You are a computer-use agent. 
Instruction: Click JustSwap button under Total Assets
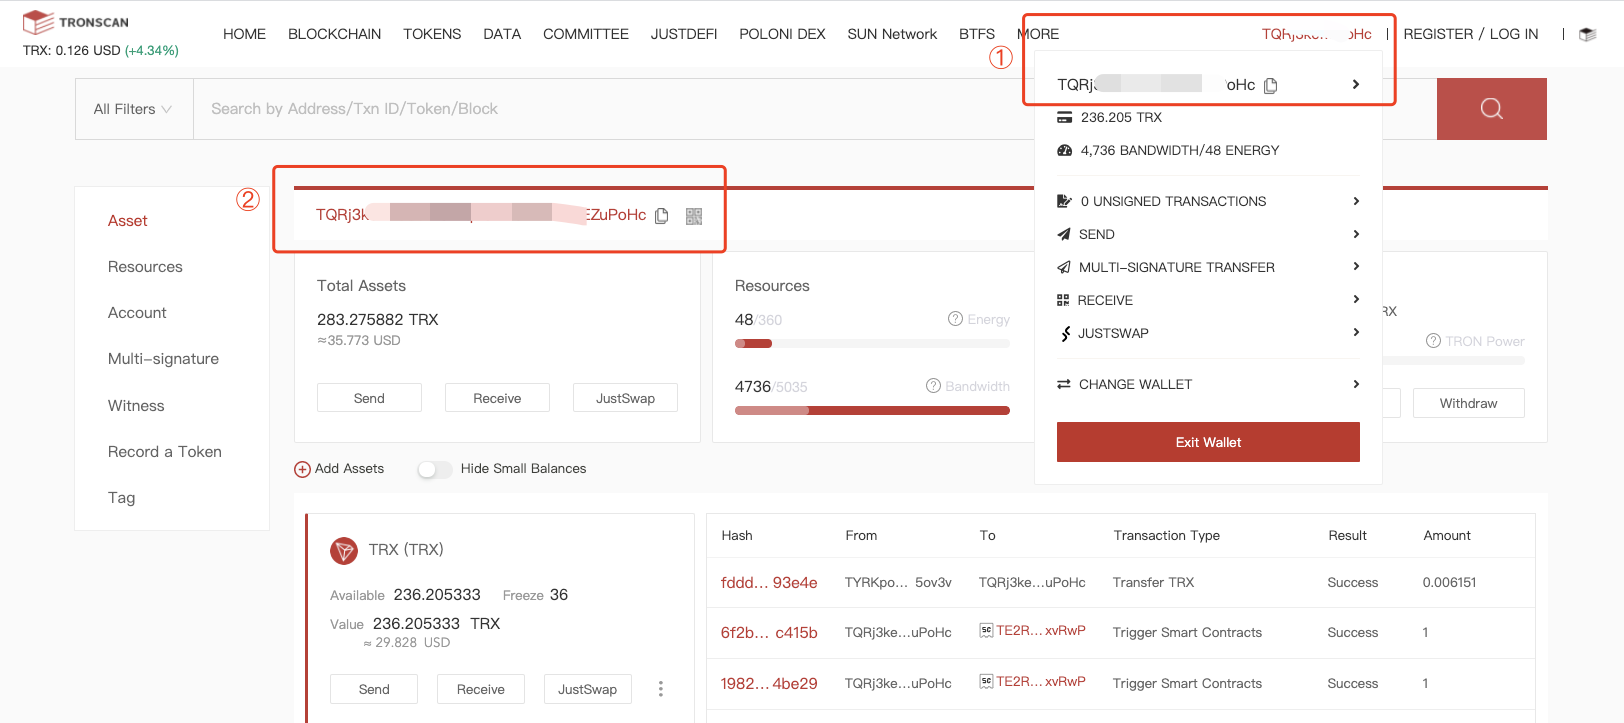coord(625,398)
